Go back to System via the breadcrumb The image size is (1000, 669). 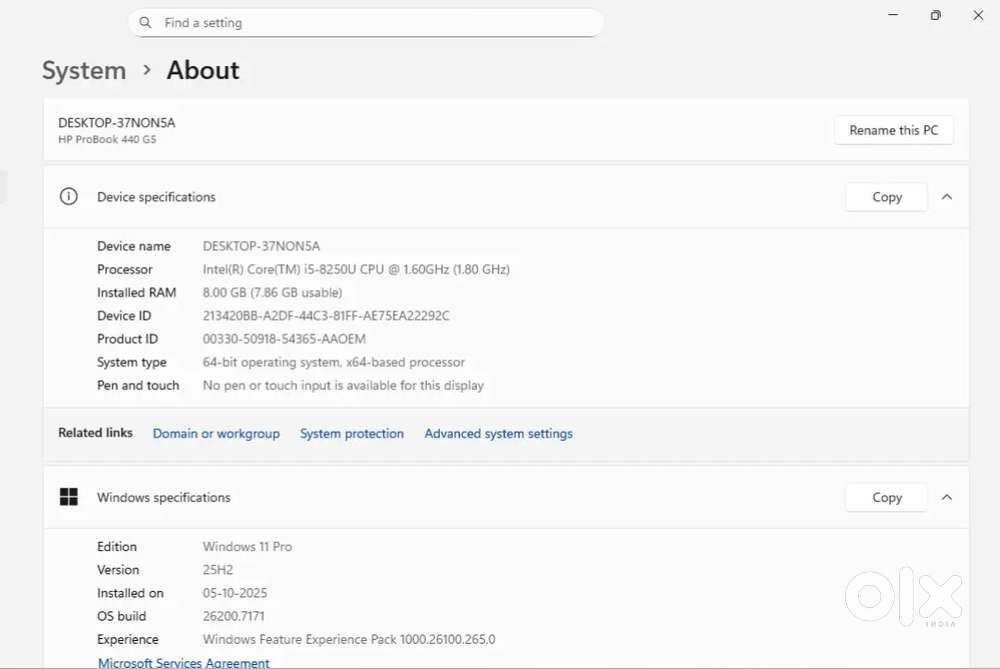(x=84, y=71)
